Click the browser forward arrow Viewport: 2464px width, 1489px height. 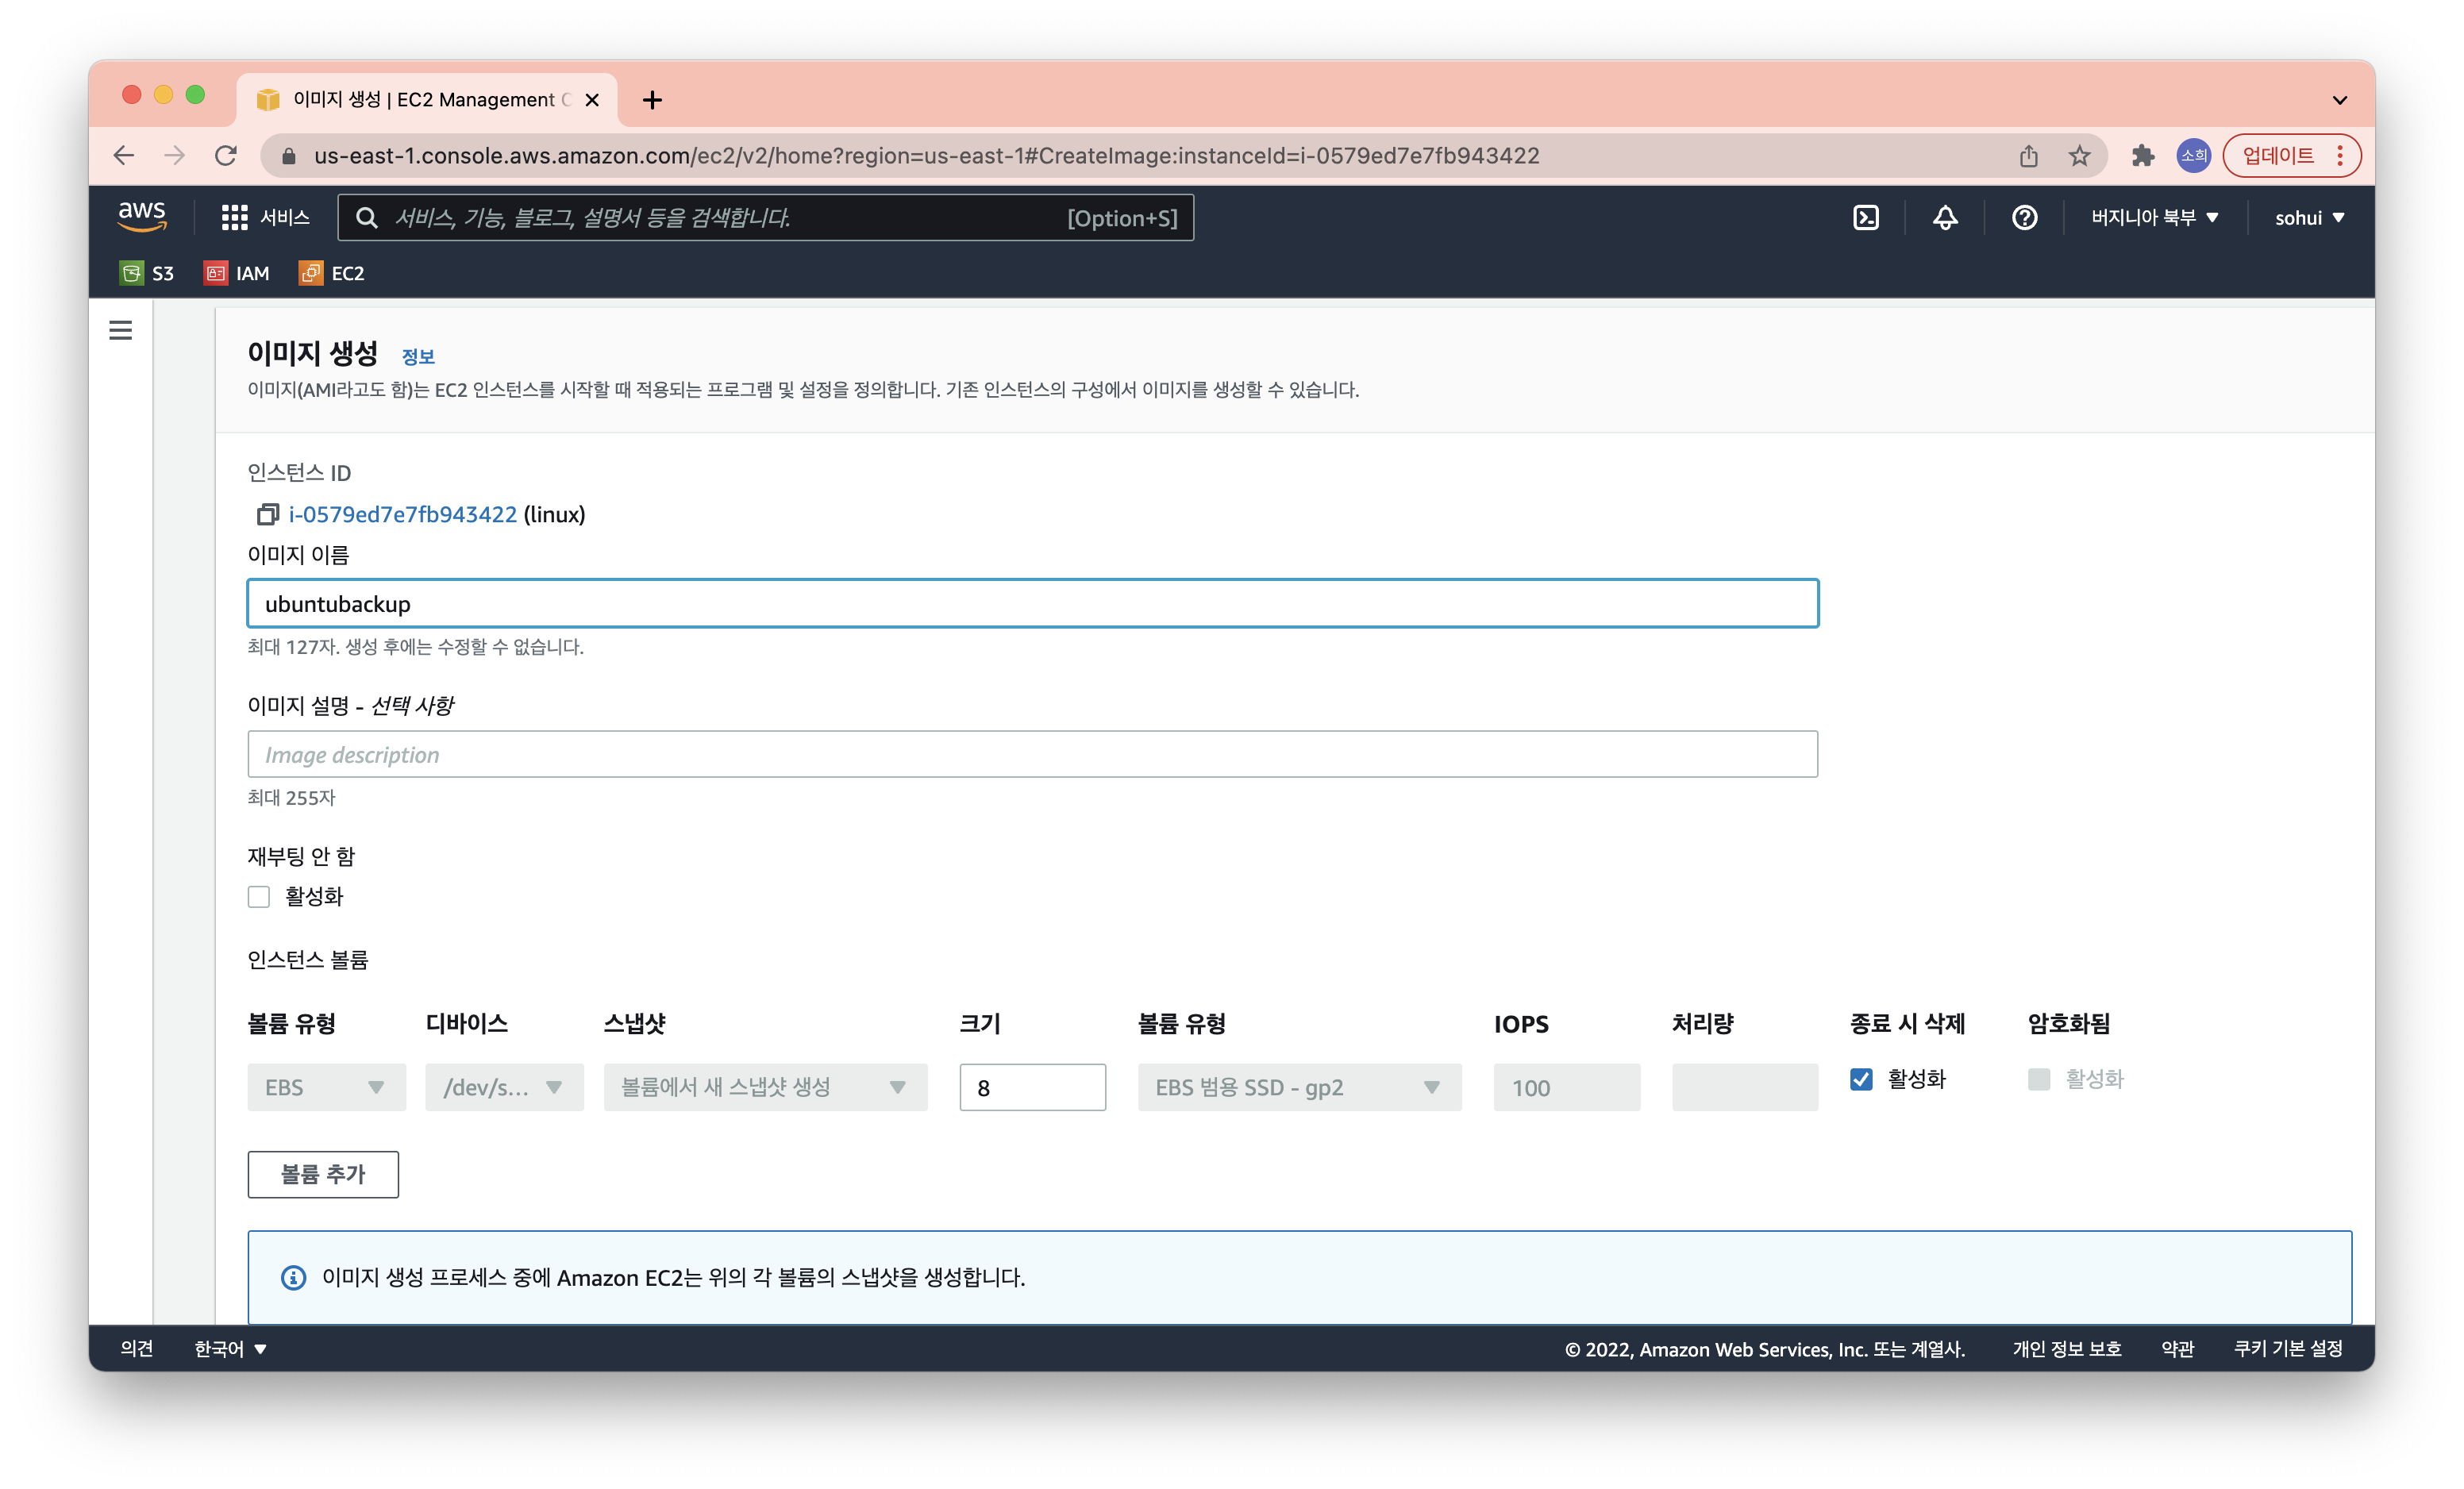(x=175, y=155)
